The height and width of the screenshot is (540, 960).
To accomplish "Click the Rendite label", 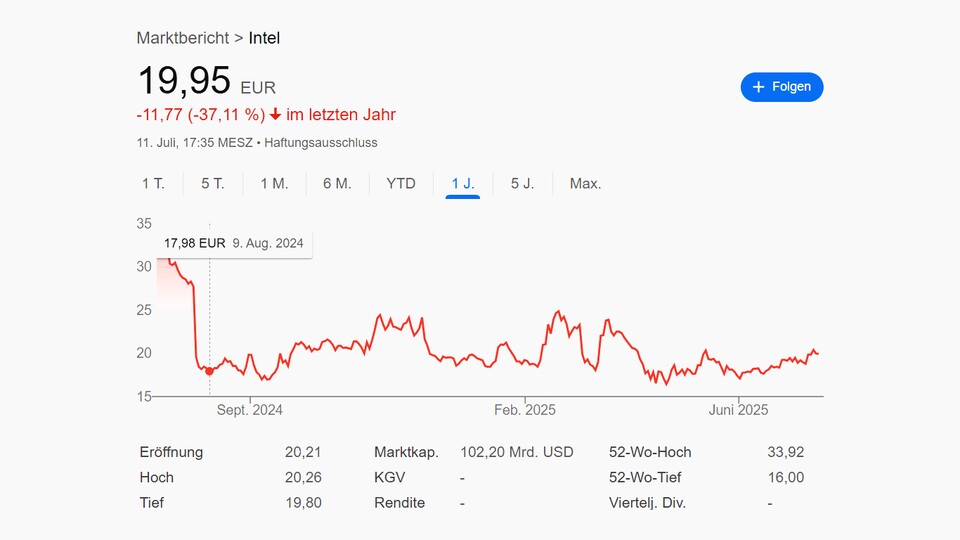I will pos(399,503).
